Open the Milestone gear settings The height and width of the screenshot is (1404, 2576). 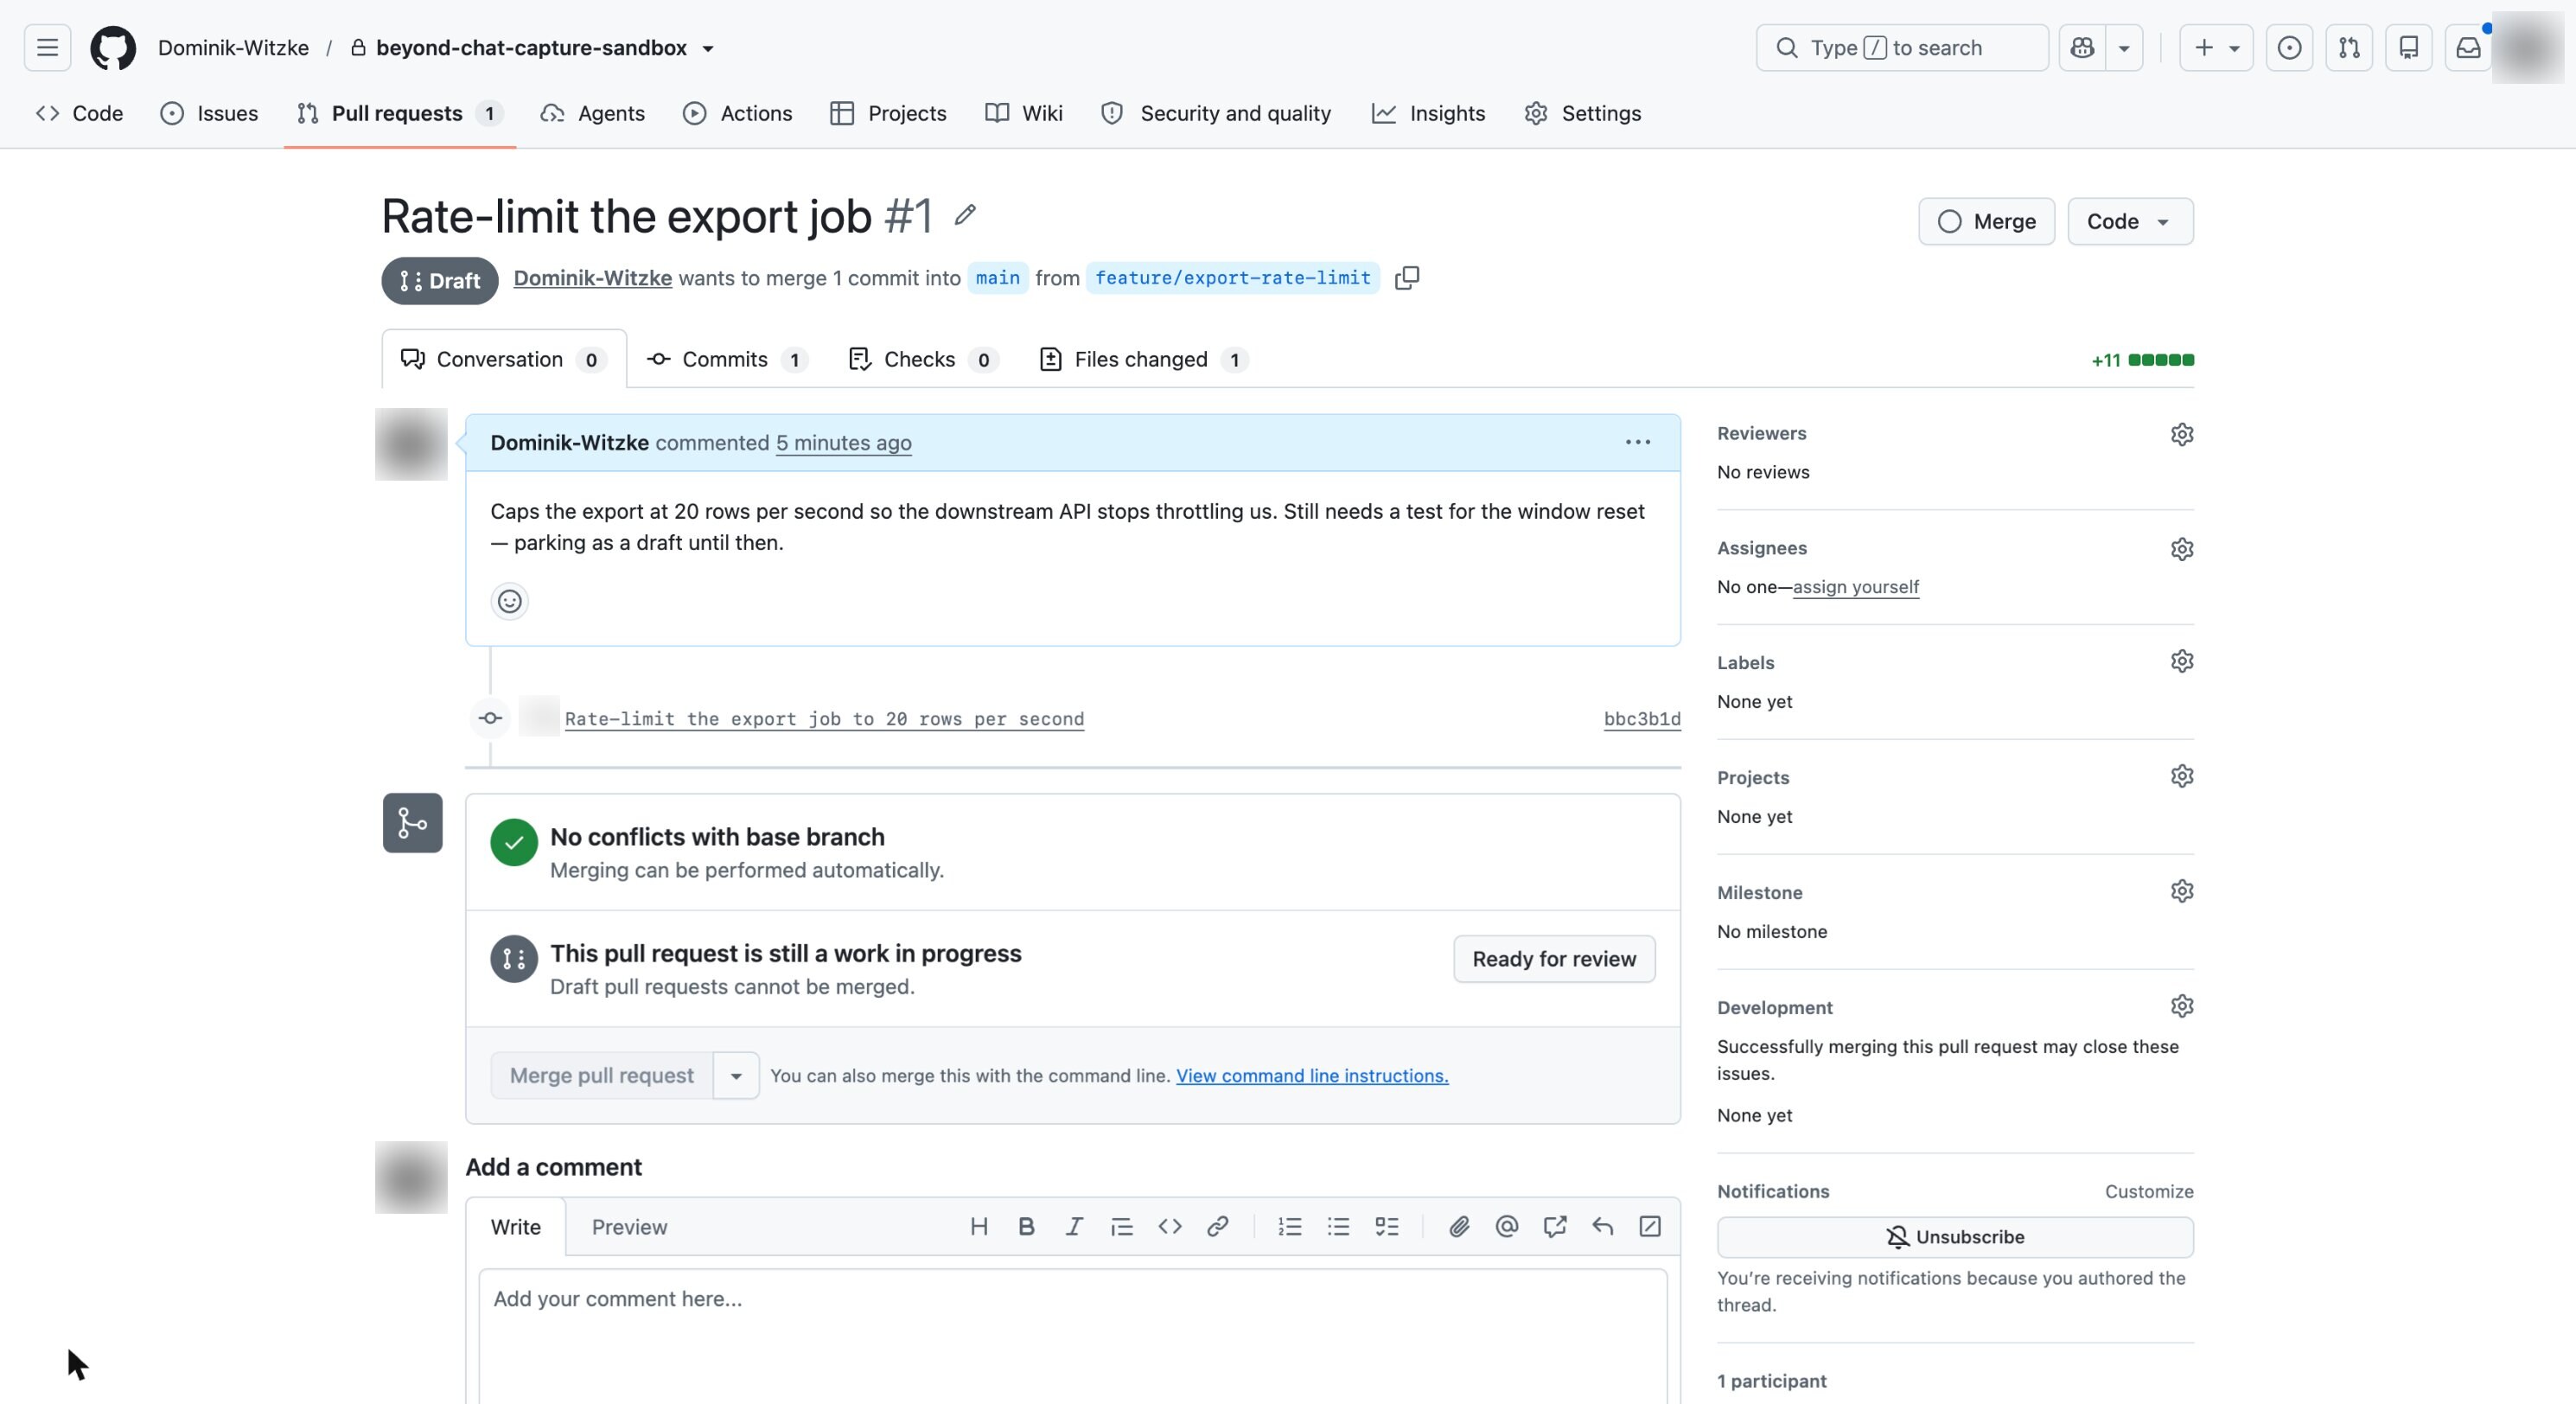2182,891
